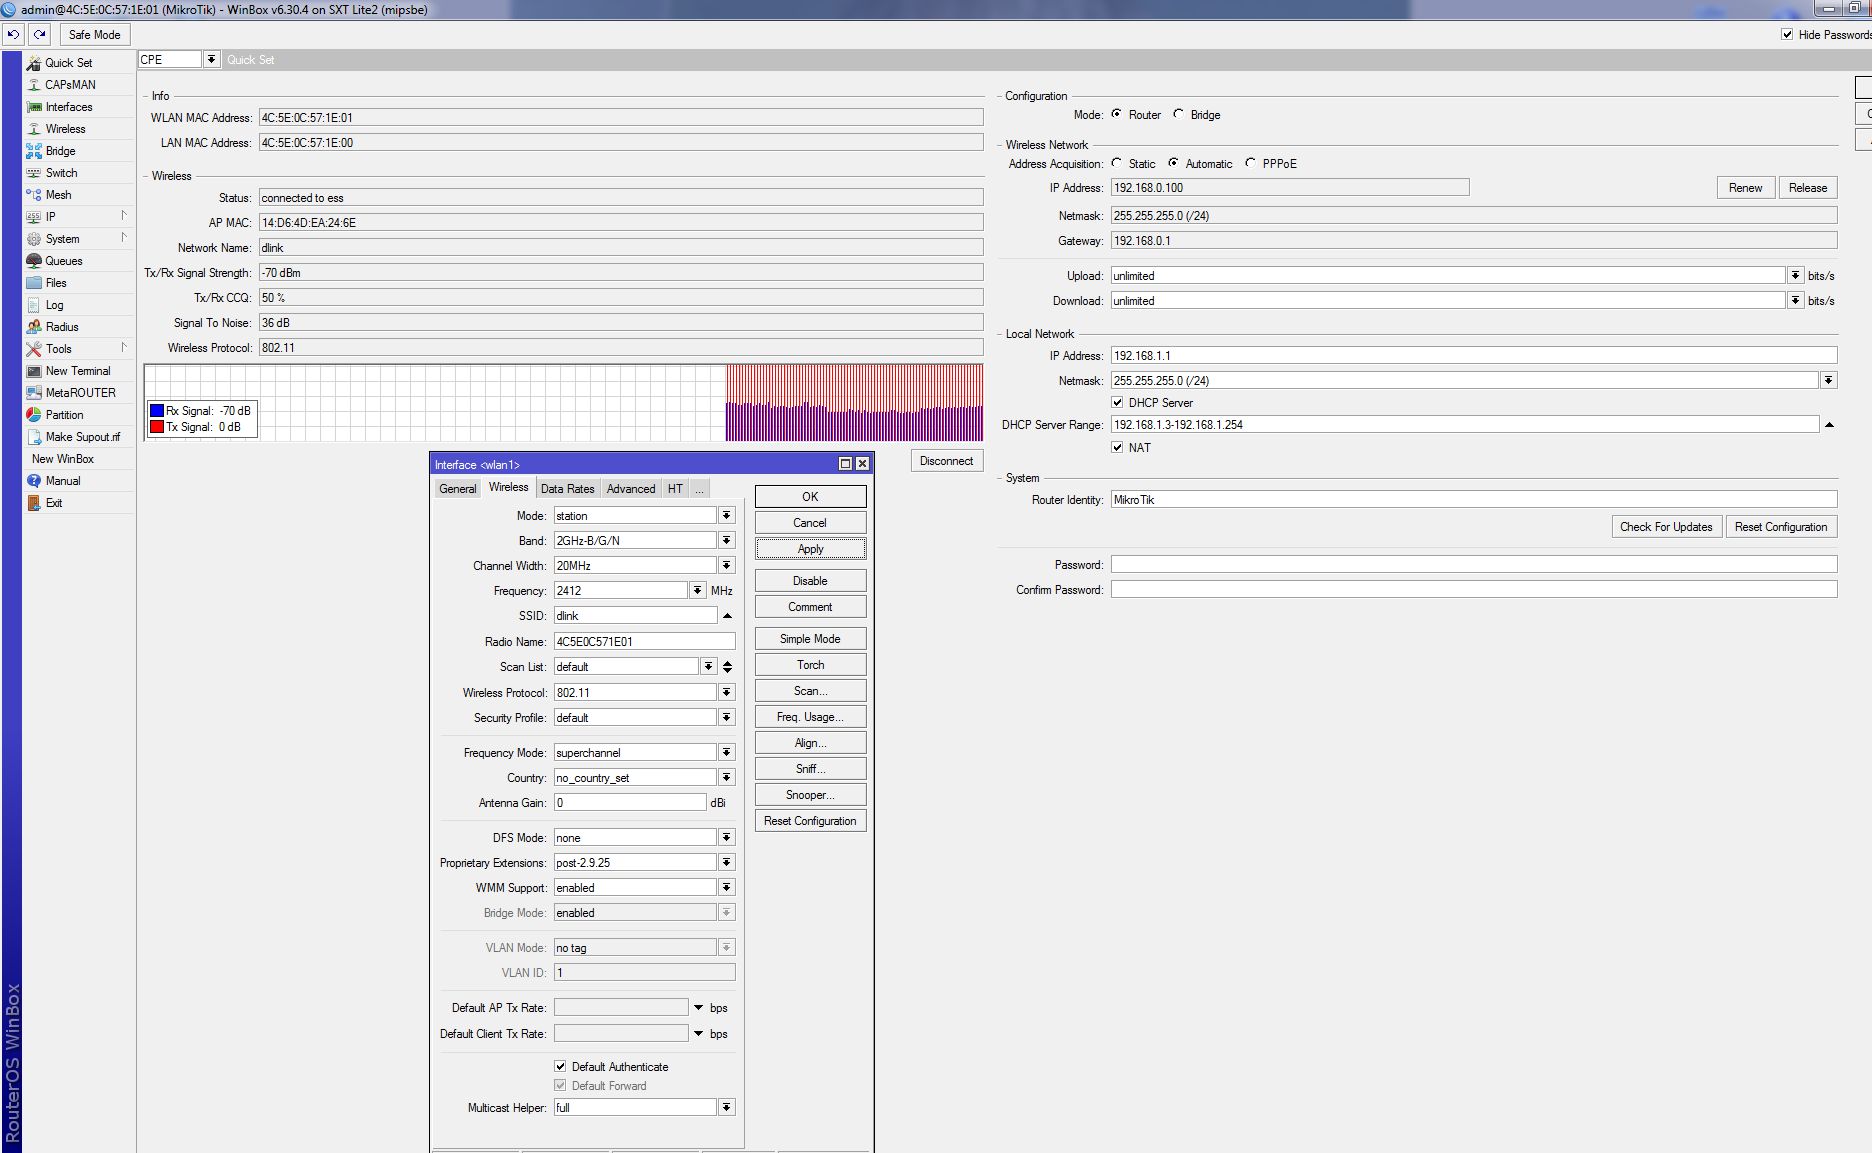This screenshot has width=1872, height=1153.
Task: Click the Router Identity input field
Action: coord(1473,500)
